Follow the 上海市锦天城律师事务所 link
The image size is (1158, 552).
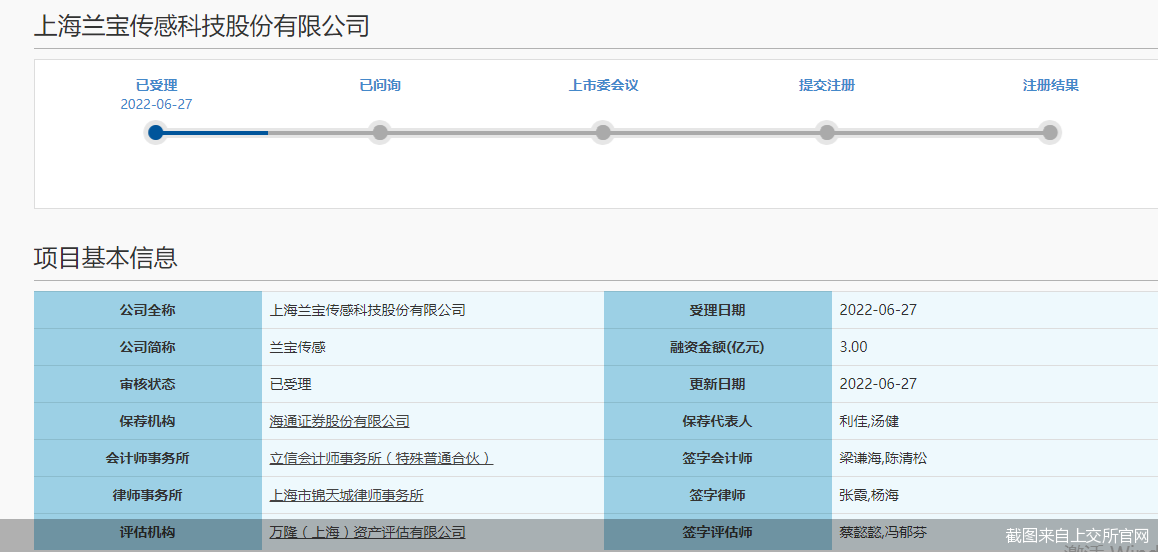point(346,495)
